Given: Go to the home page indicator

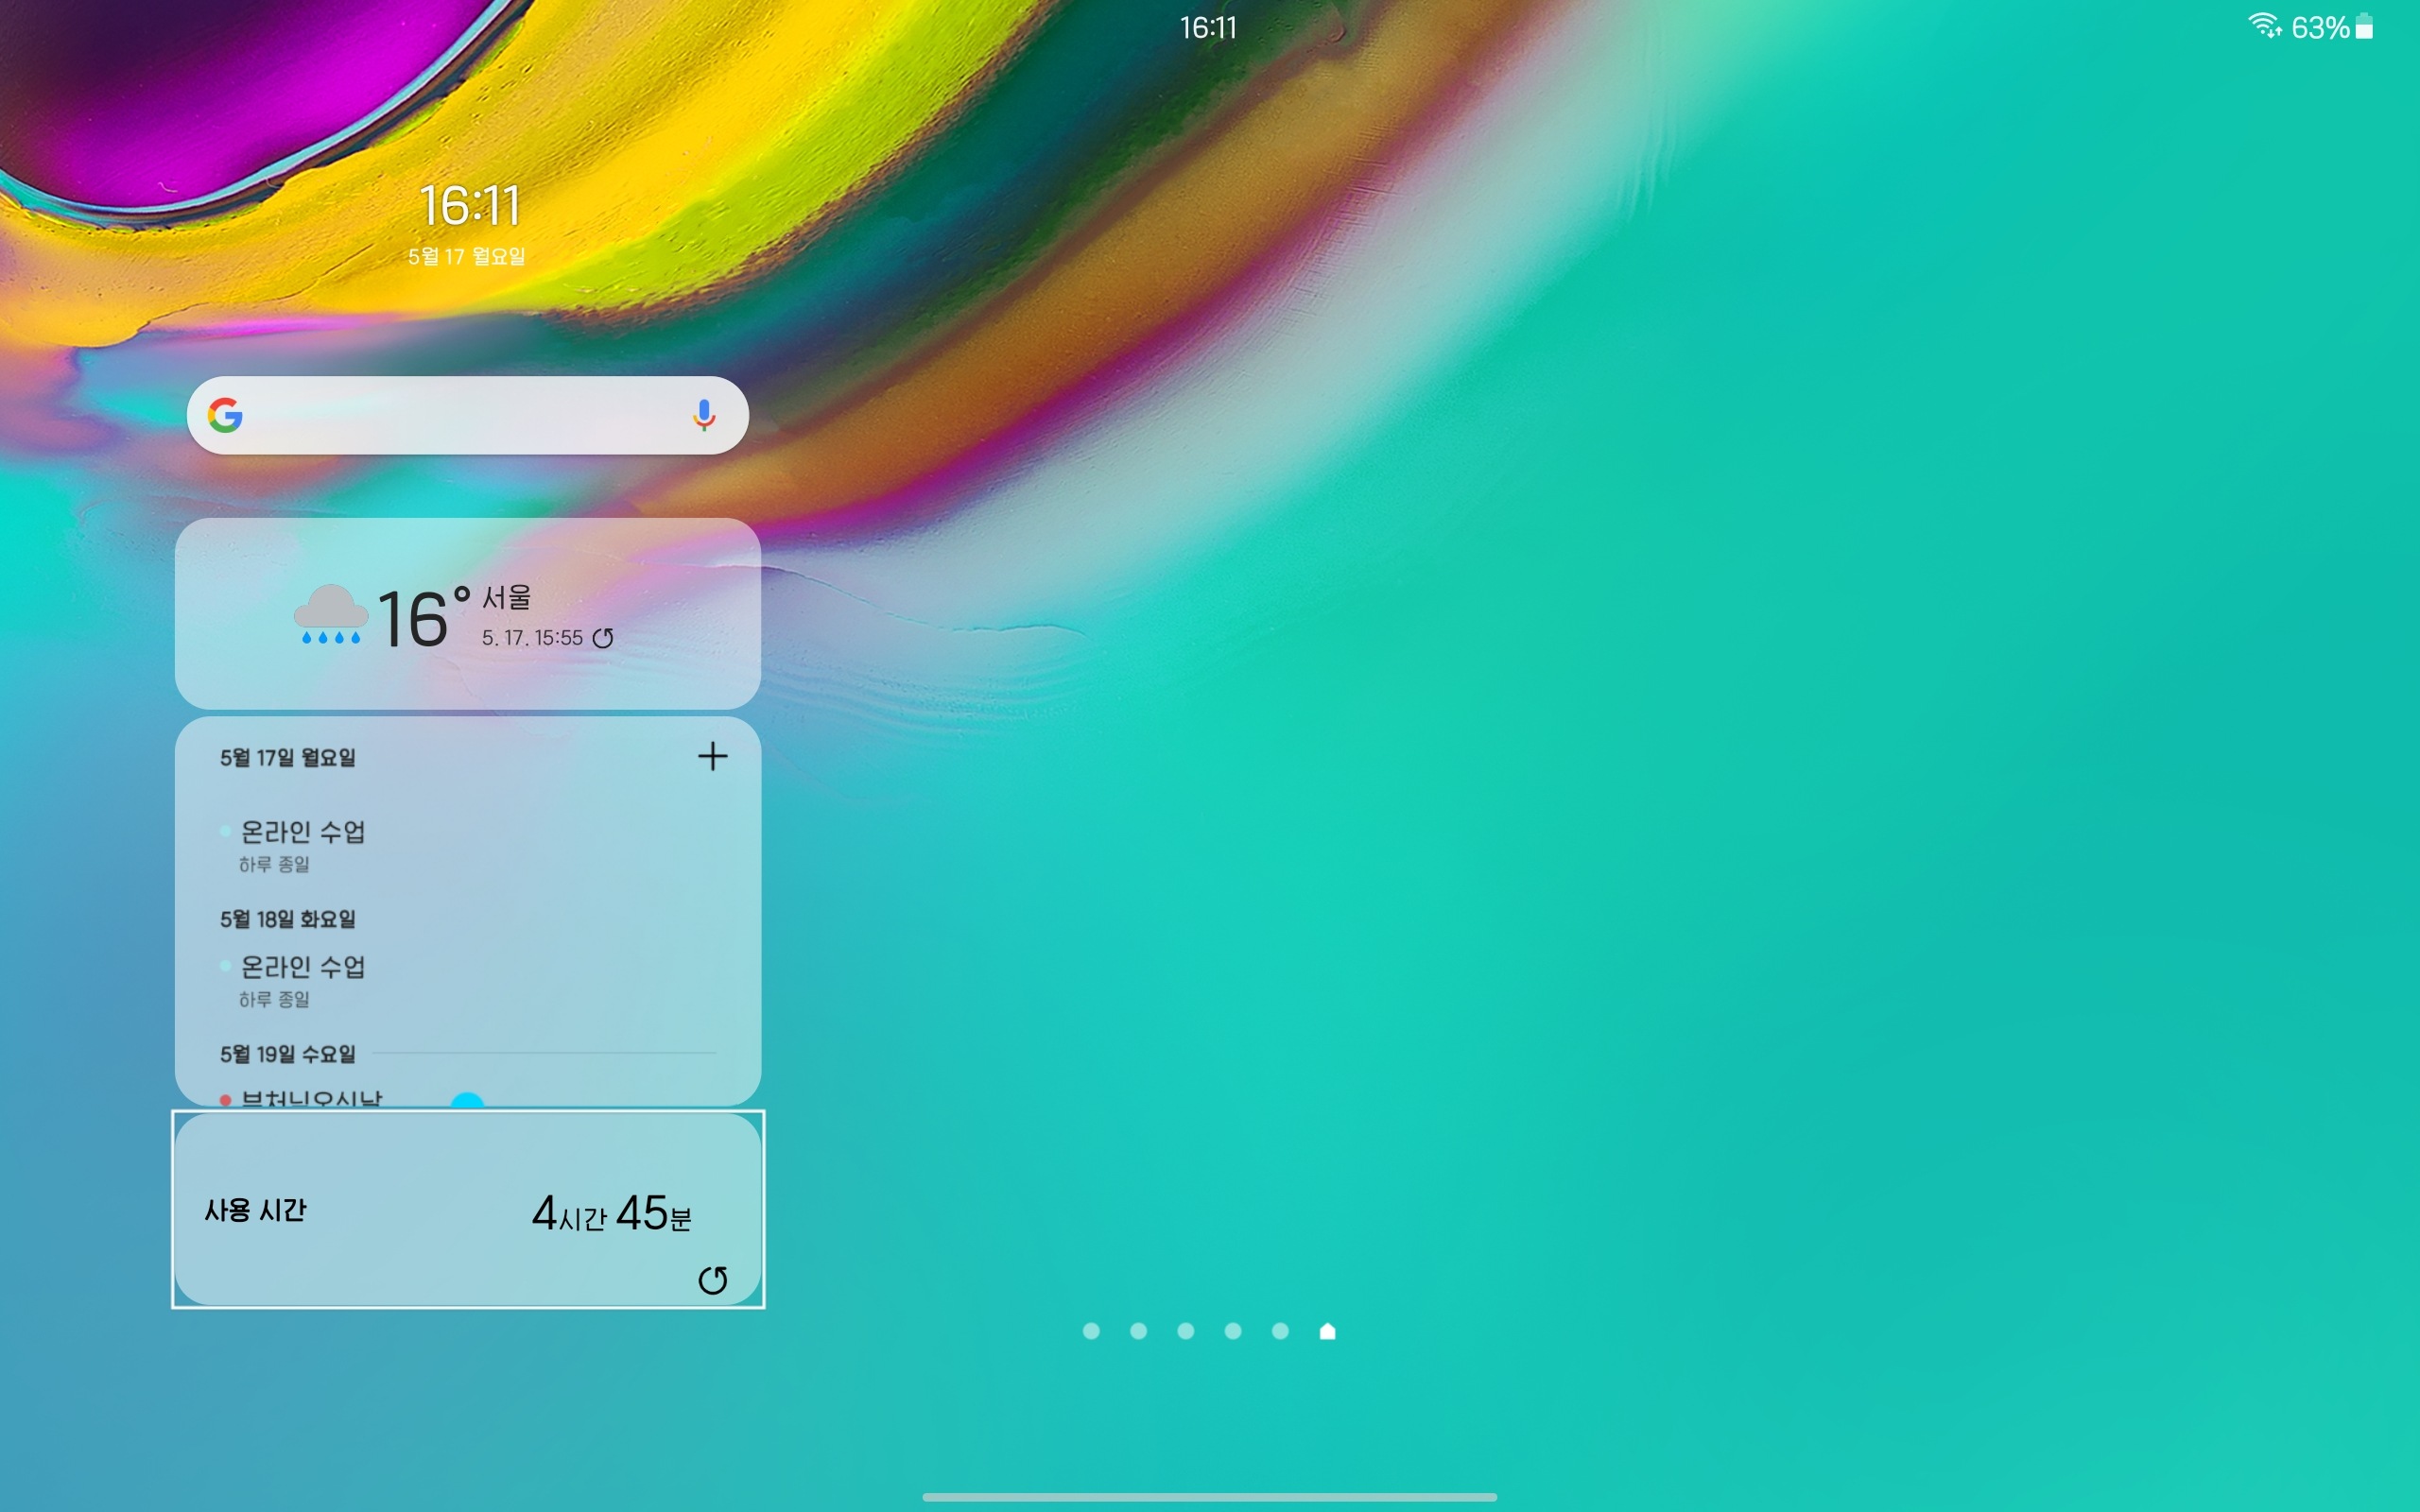Looking at the screenshot, I should click(1327, 1331).
